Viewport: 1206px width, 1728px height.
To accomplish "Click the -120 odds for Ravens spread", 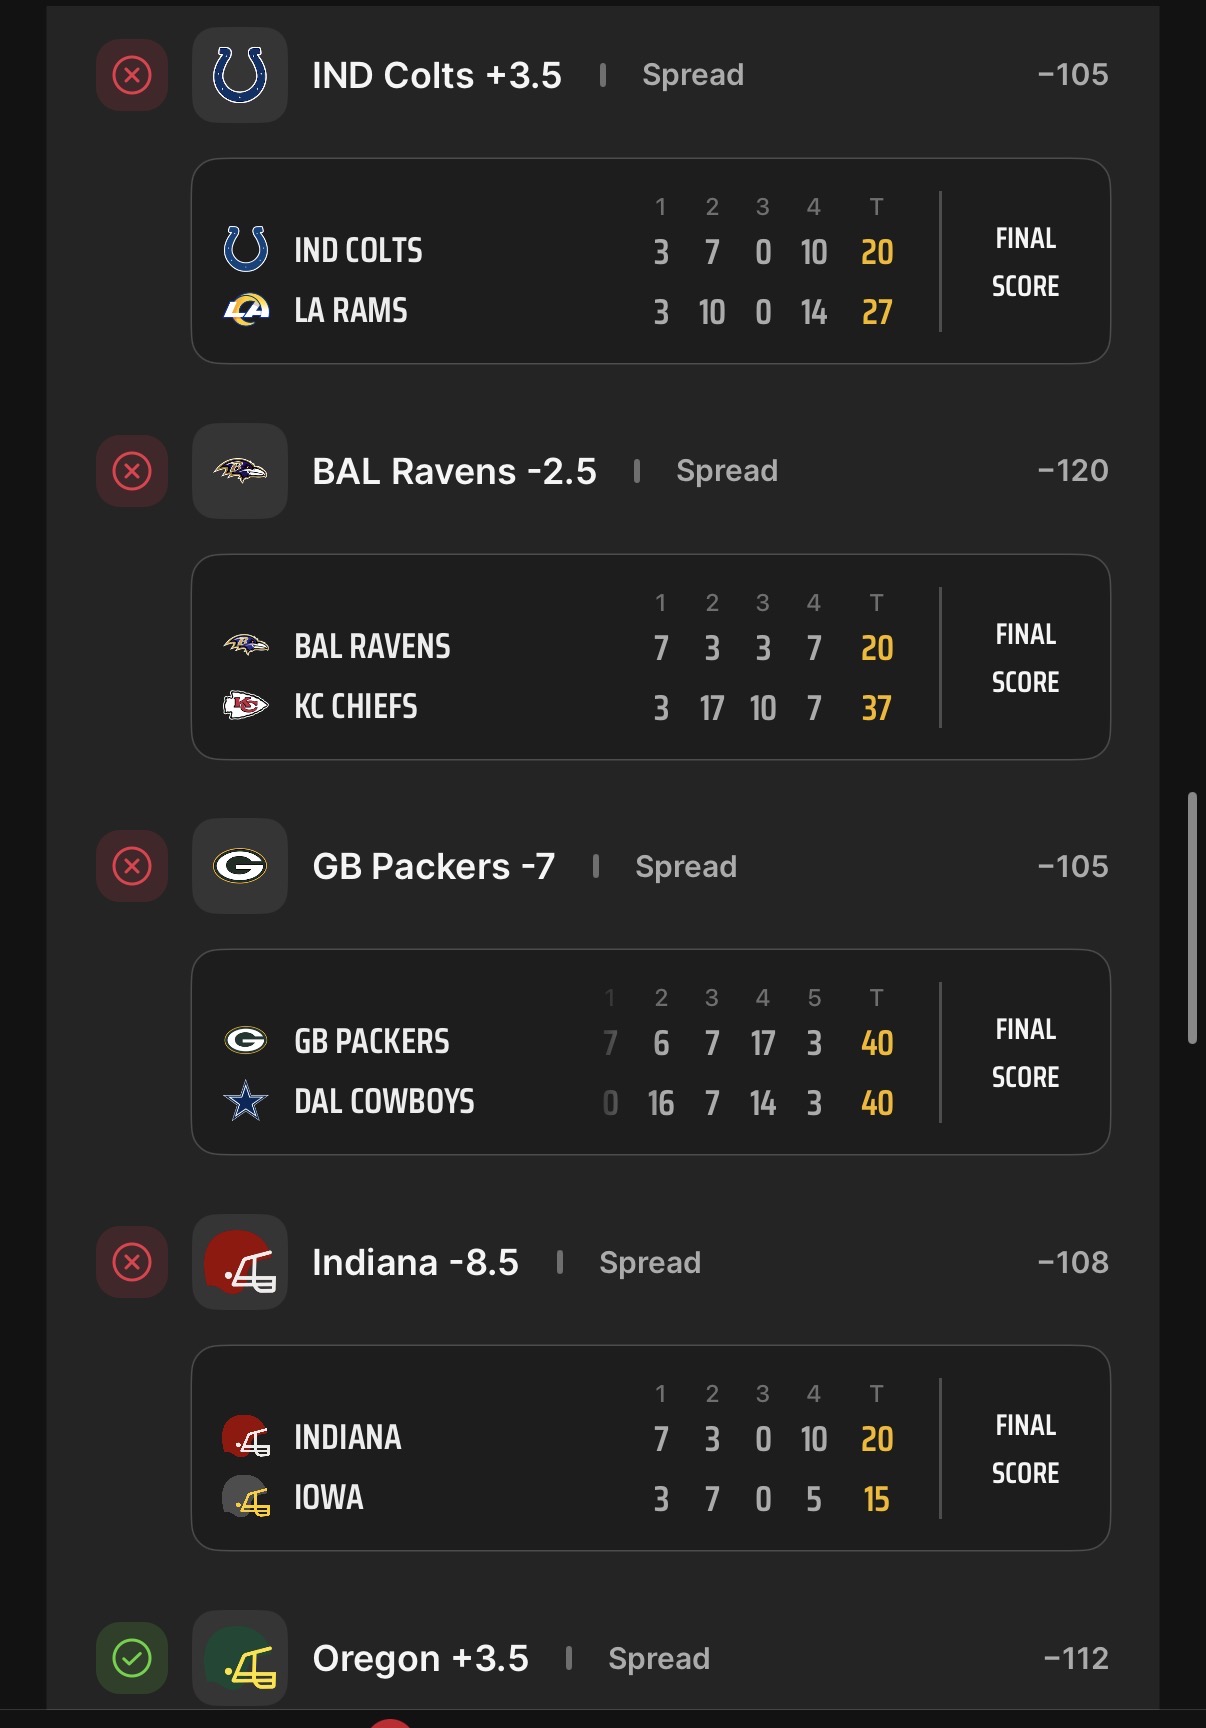I will tap(1073, 471).
